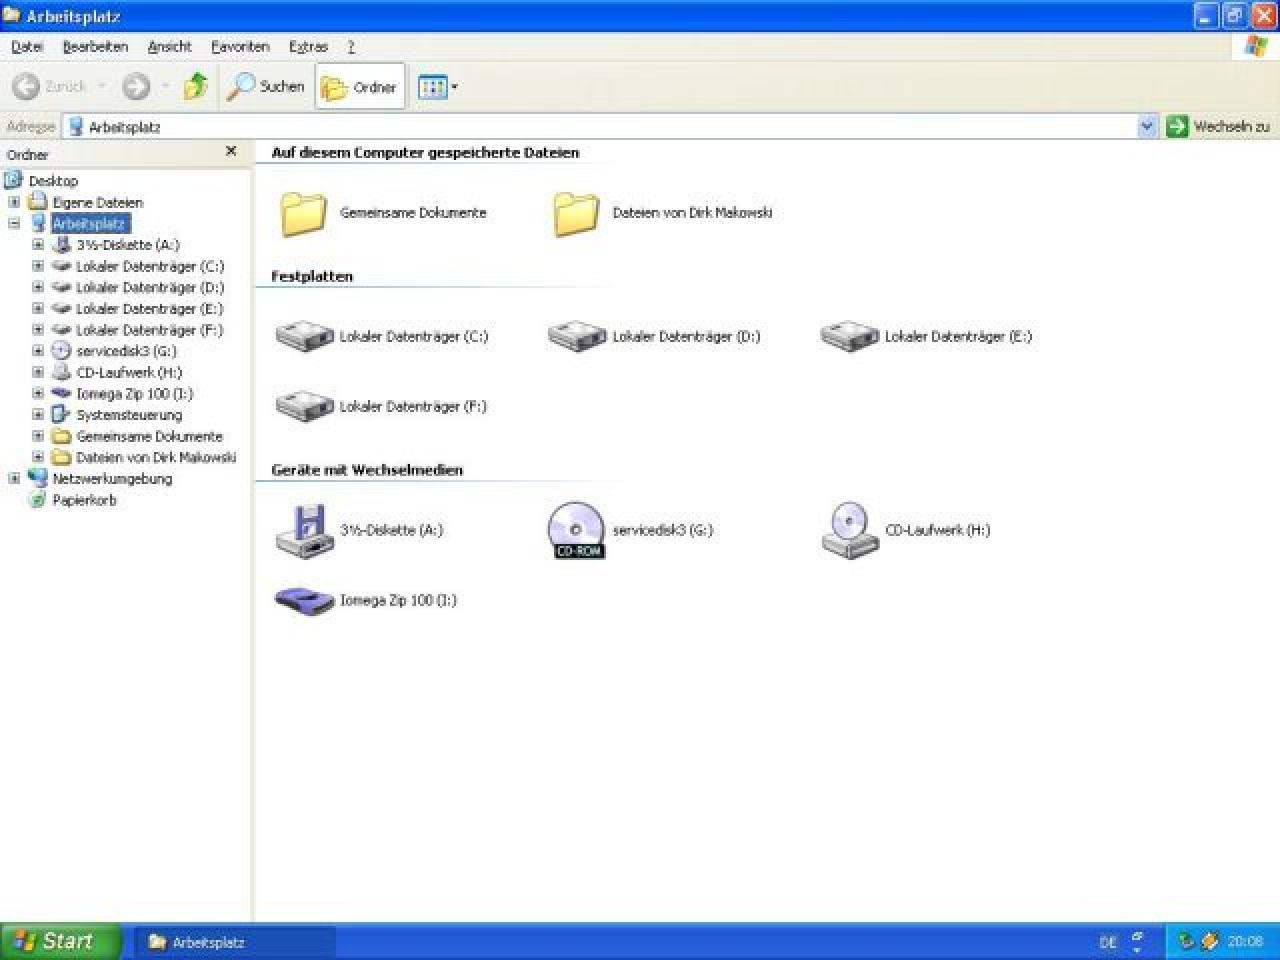The height and width of the screenshot is (960, 1280).
Task: Click the Zurück back arrow icon
Action: (x=26, y=87)
